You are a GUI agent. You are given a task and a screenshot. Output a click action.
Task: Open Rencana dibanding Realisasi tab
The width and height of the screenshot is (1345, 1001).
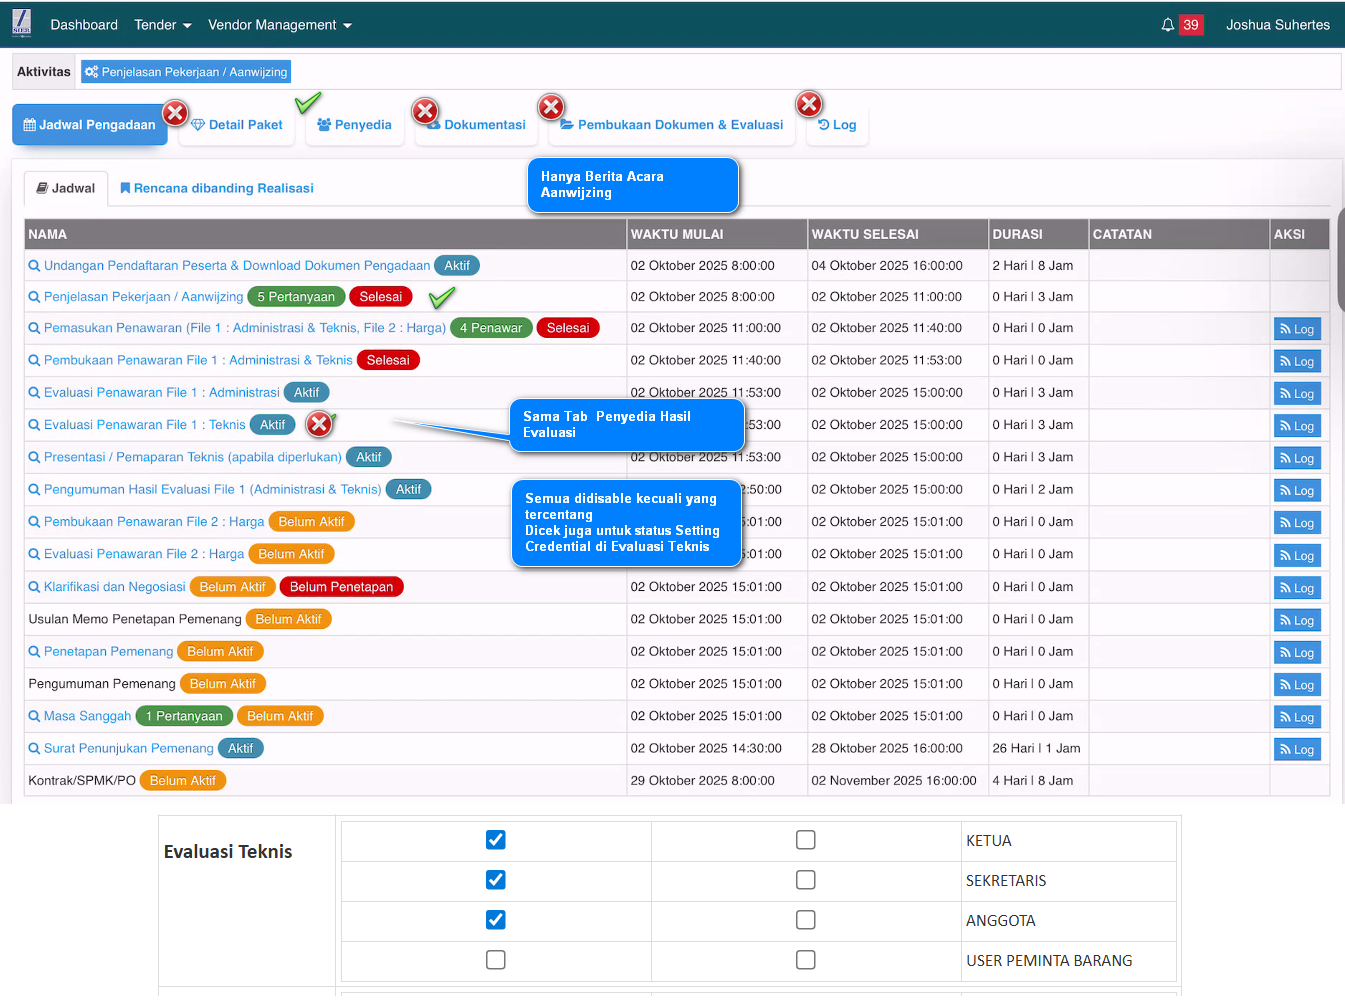[x=217, y=188]
